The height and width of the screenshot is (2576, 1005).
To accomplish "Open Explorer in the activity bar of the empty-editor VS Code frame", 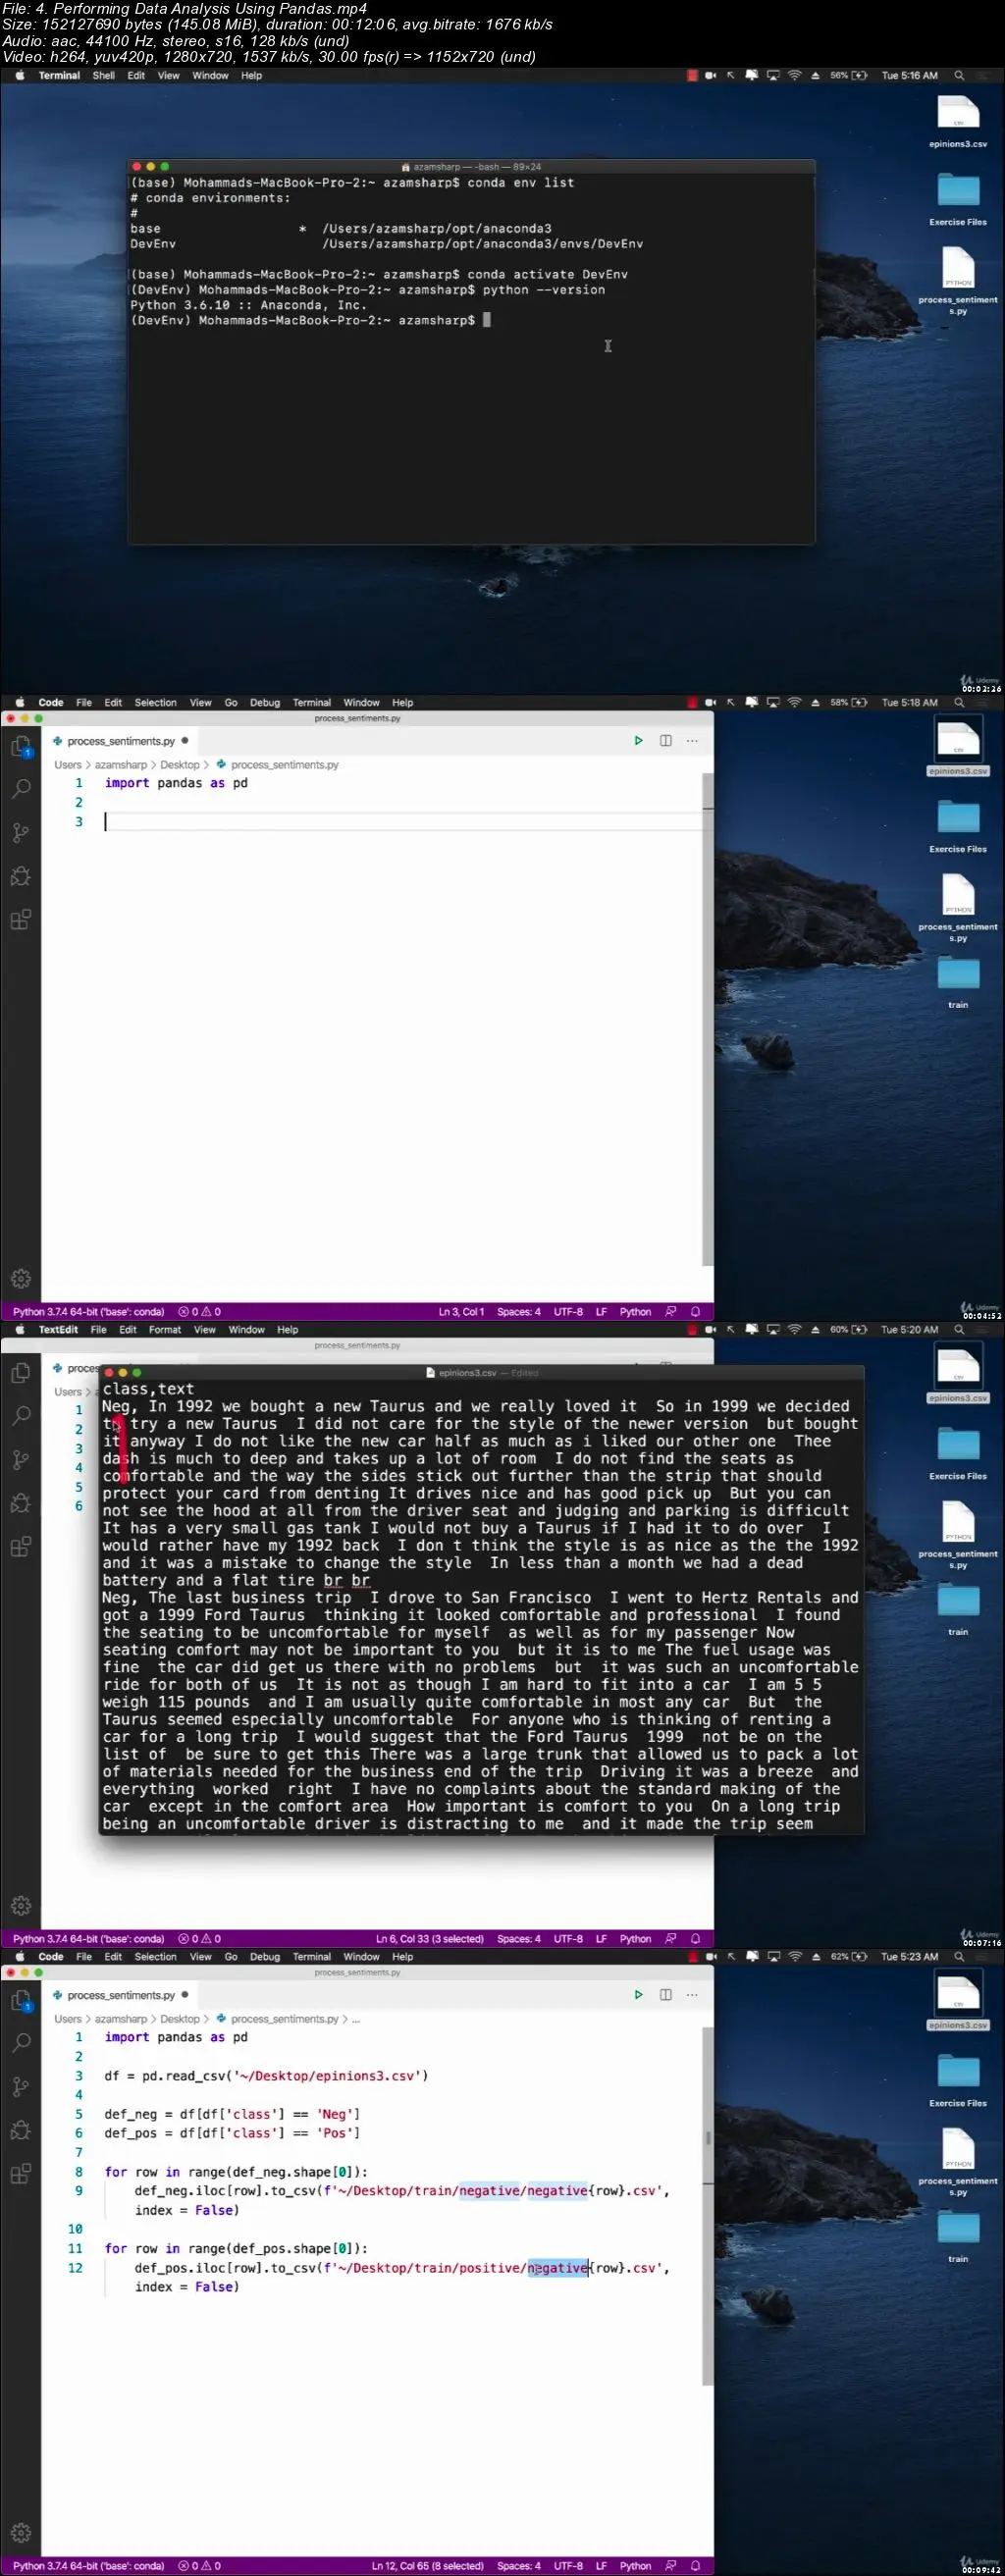I will 20,746.
